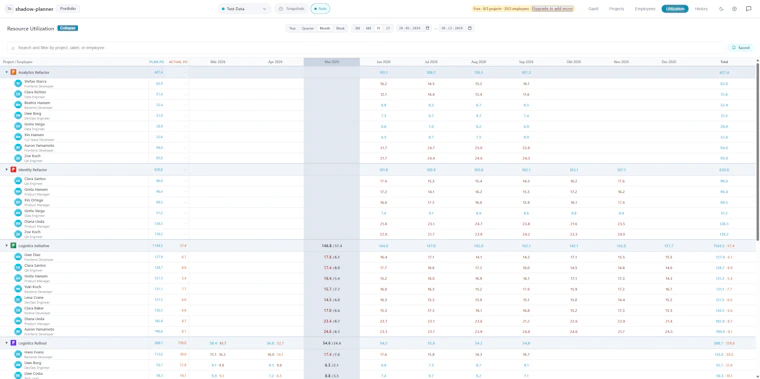Click the start date input field
760x379 pixels.
pyautogui.click(x=414, y=28)
